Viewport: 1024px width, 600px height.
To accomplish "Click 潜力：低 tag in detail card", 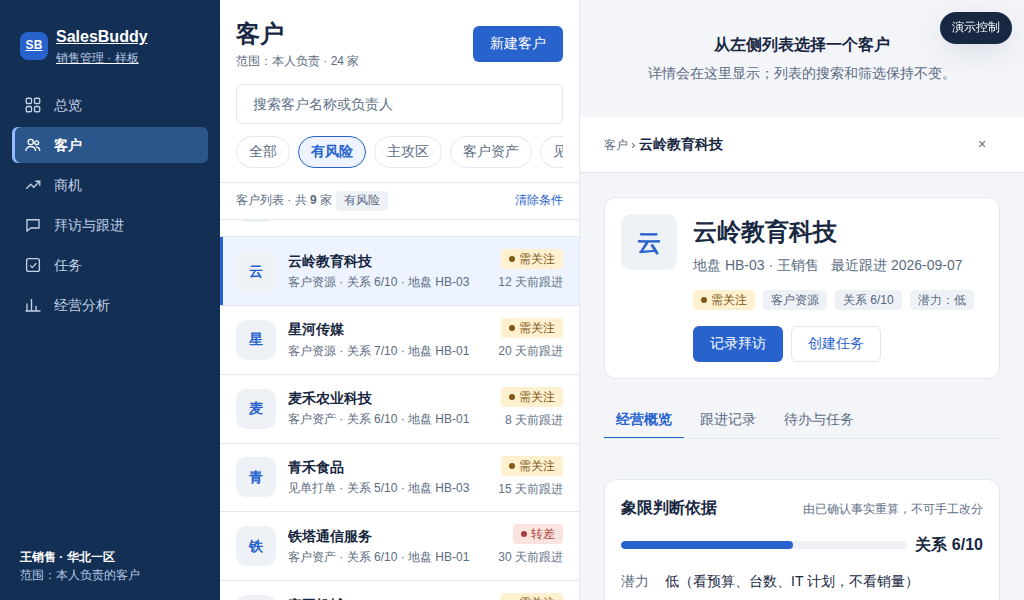I will tap(942, 300).
